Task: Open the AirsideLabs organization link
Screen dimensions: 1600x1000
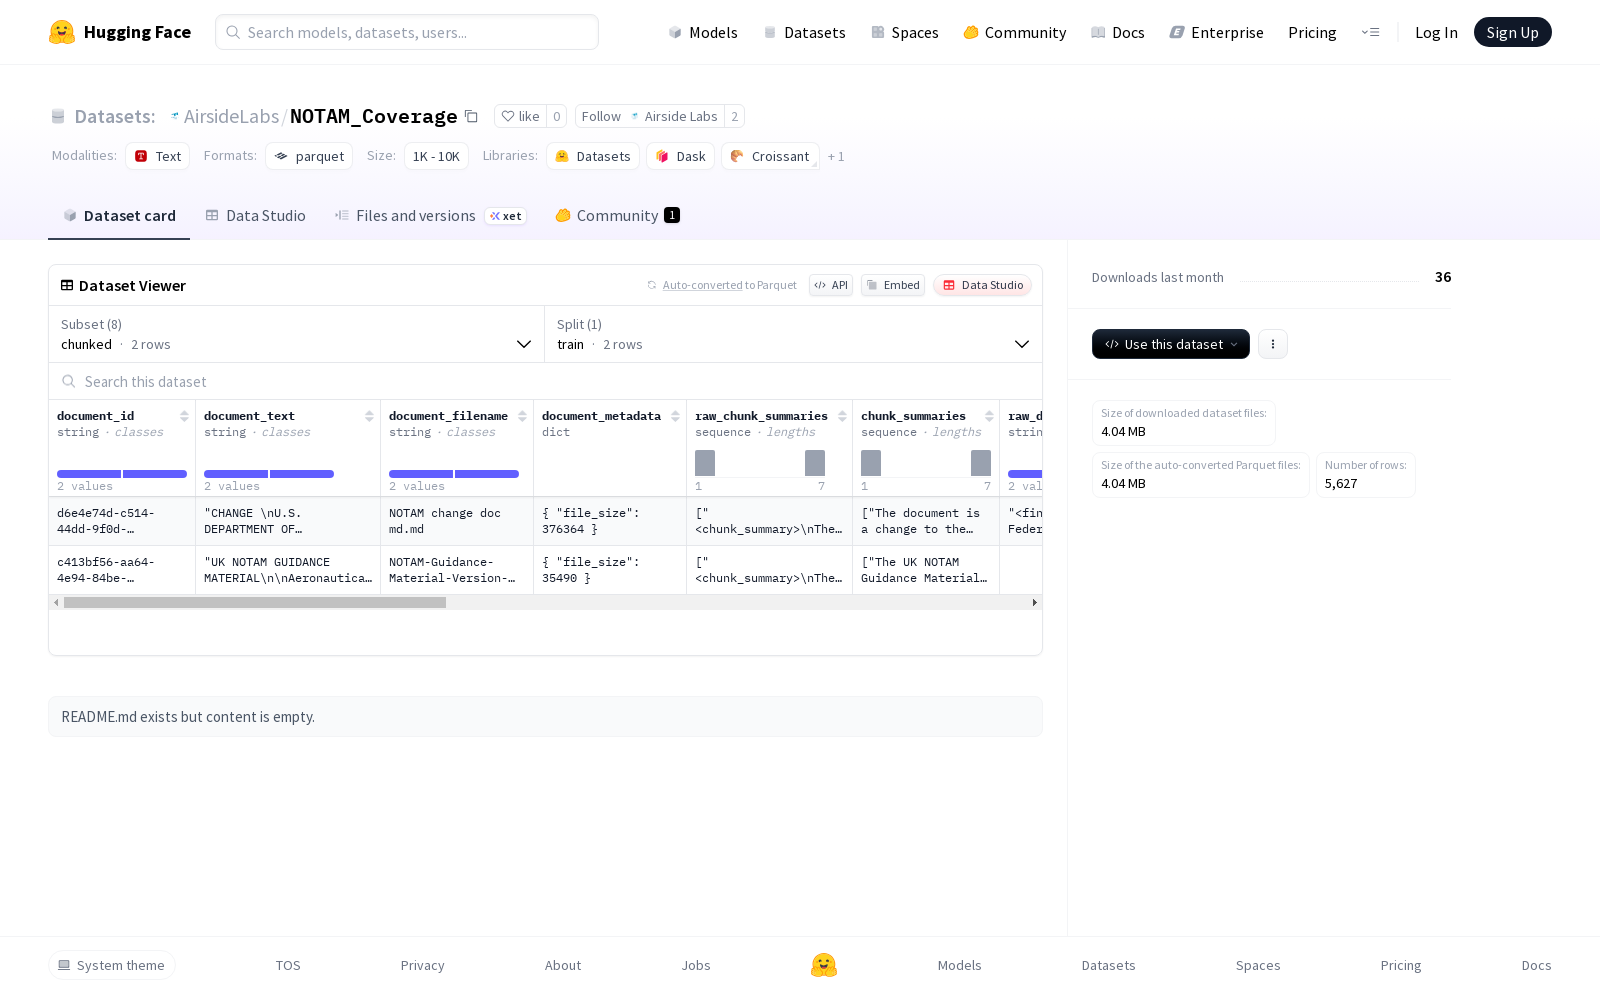Action: 231,116
